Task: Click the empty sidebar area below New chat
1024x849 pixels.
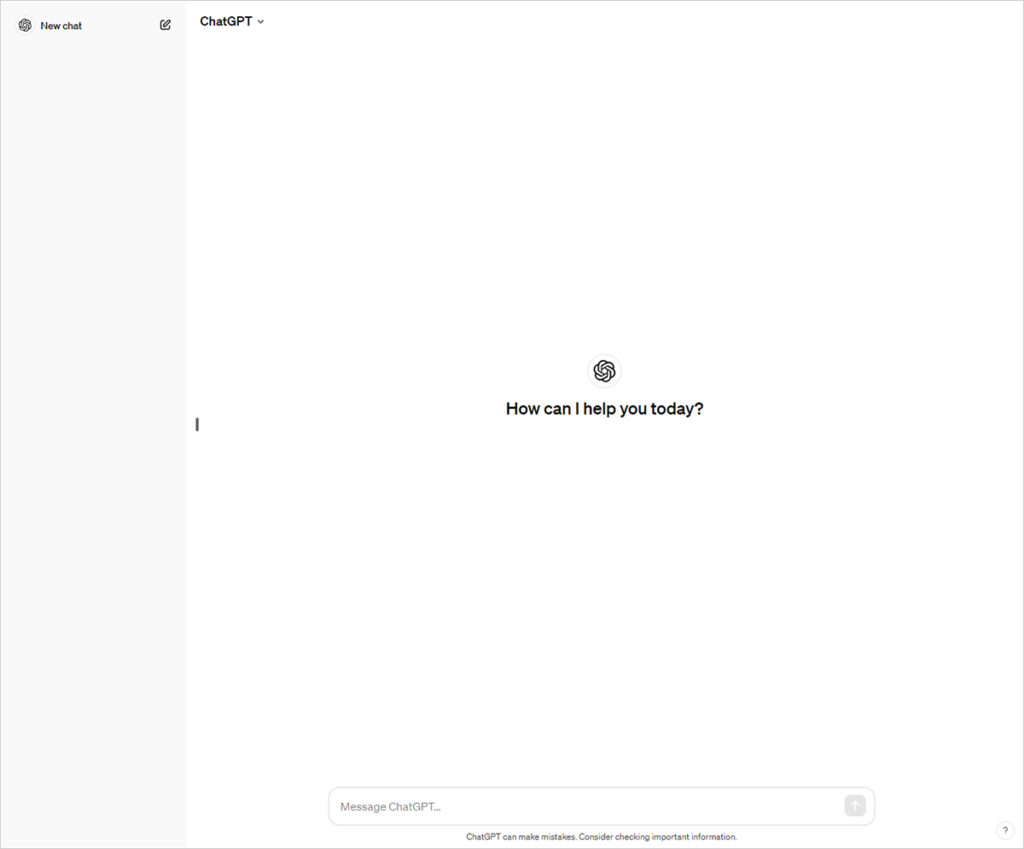Action: pyautogui.click(x=93, y=400)
